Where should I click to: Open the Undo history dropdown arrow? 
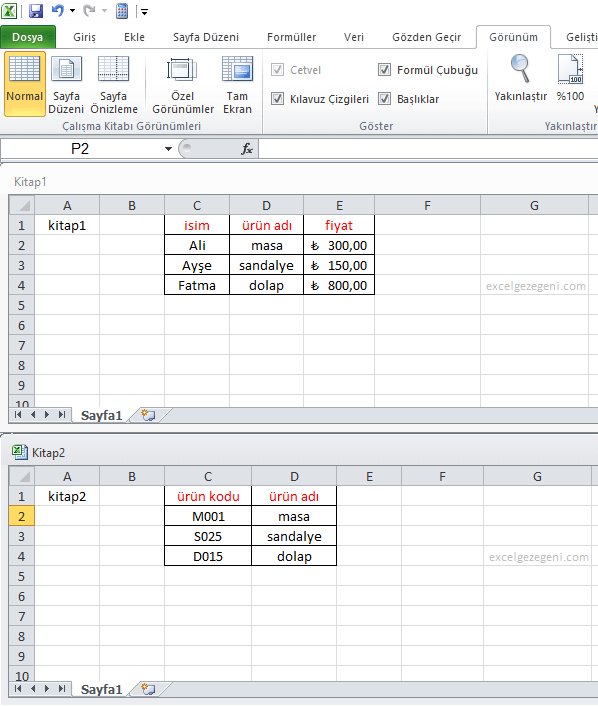[72, 11]
